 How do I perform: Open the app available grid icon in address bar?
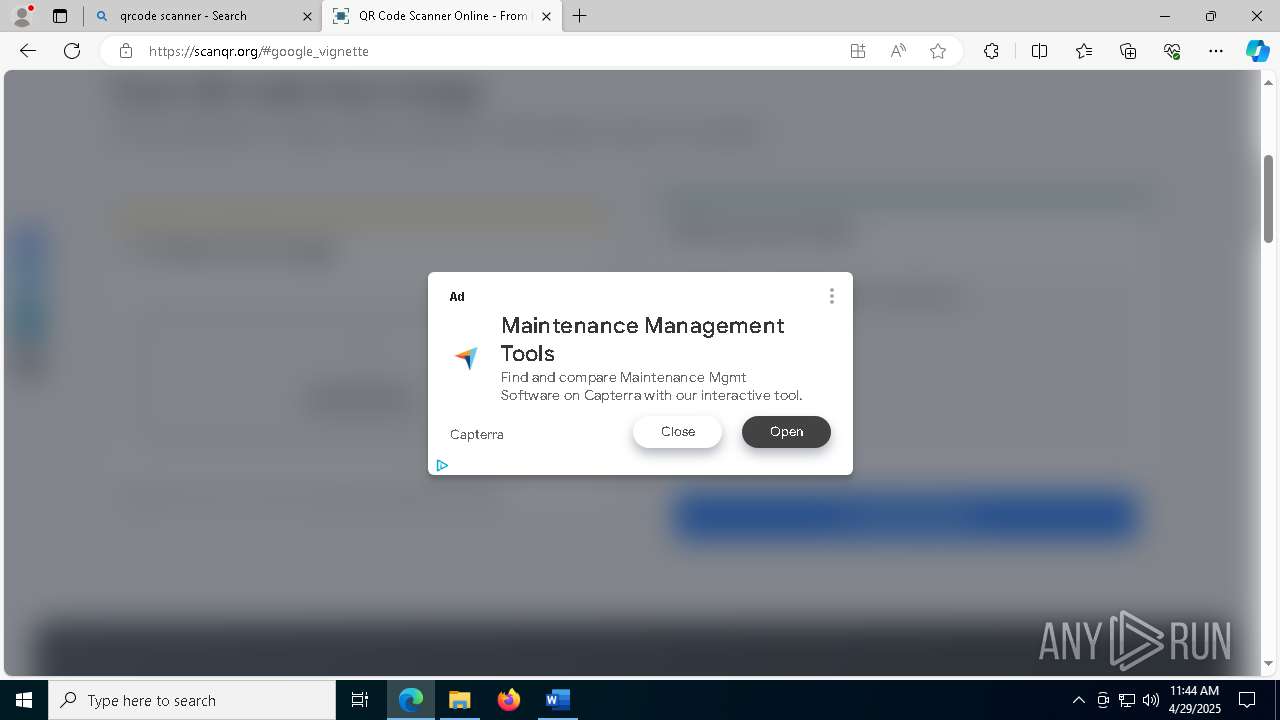pos(858,51)
